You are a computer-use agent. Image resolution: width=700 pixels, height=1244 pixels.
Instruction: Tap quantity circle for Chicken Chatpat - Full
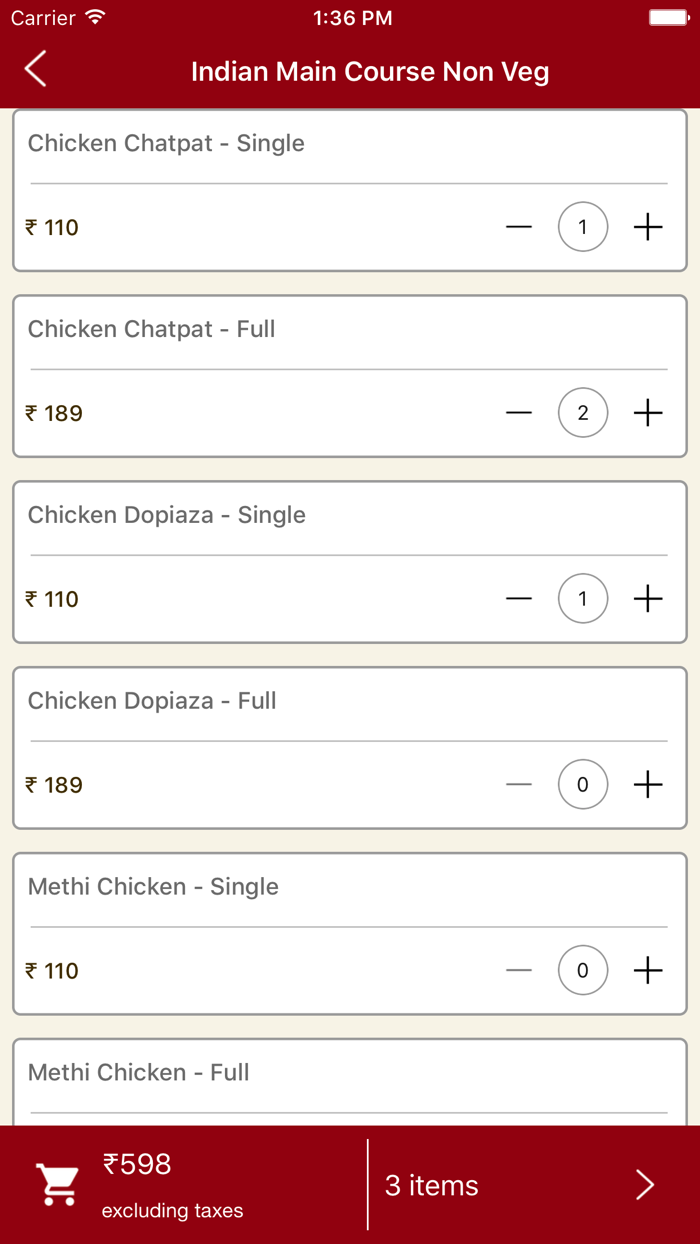(583, 413)
